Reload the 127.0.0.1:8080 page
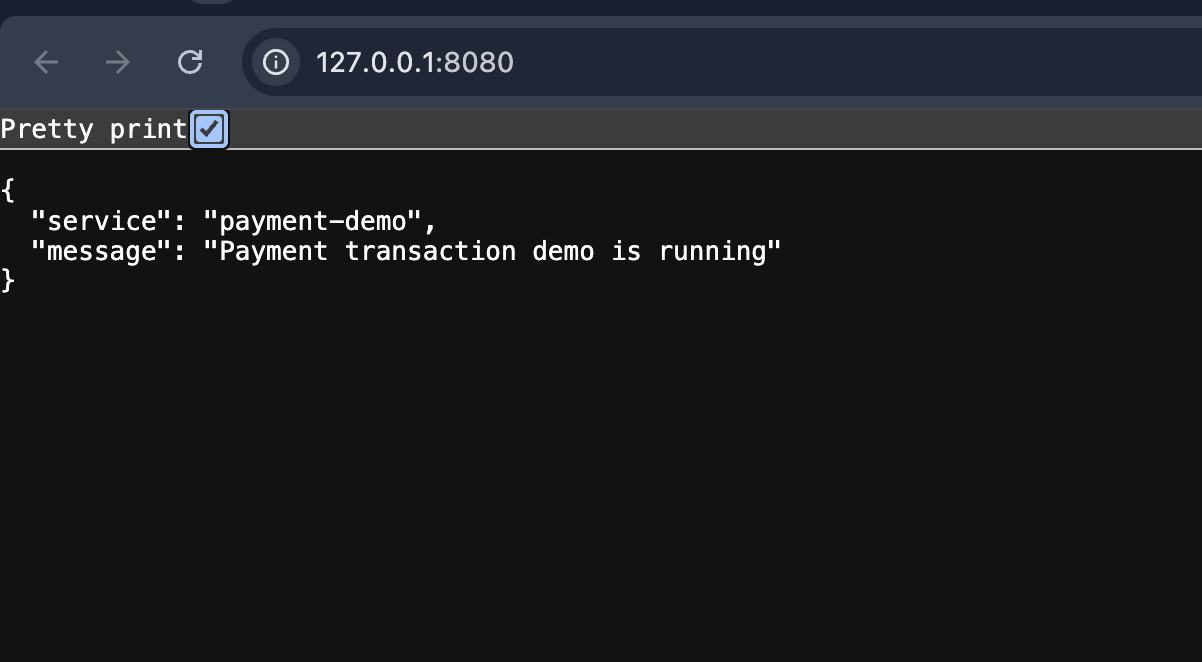This screenshot has width=1202, height=662. (190, 62)
